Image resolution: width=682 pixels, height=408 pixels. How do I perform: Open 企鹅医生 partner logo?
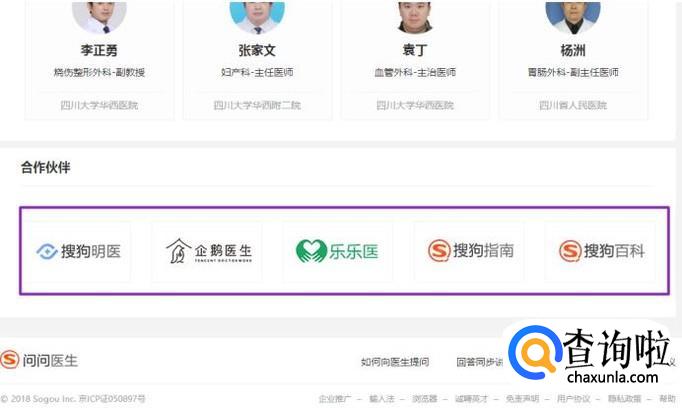pos(207,251)
